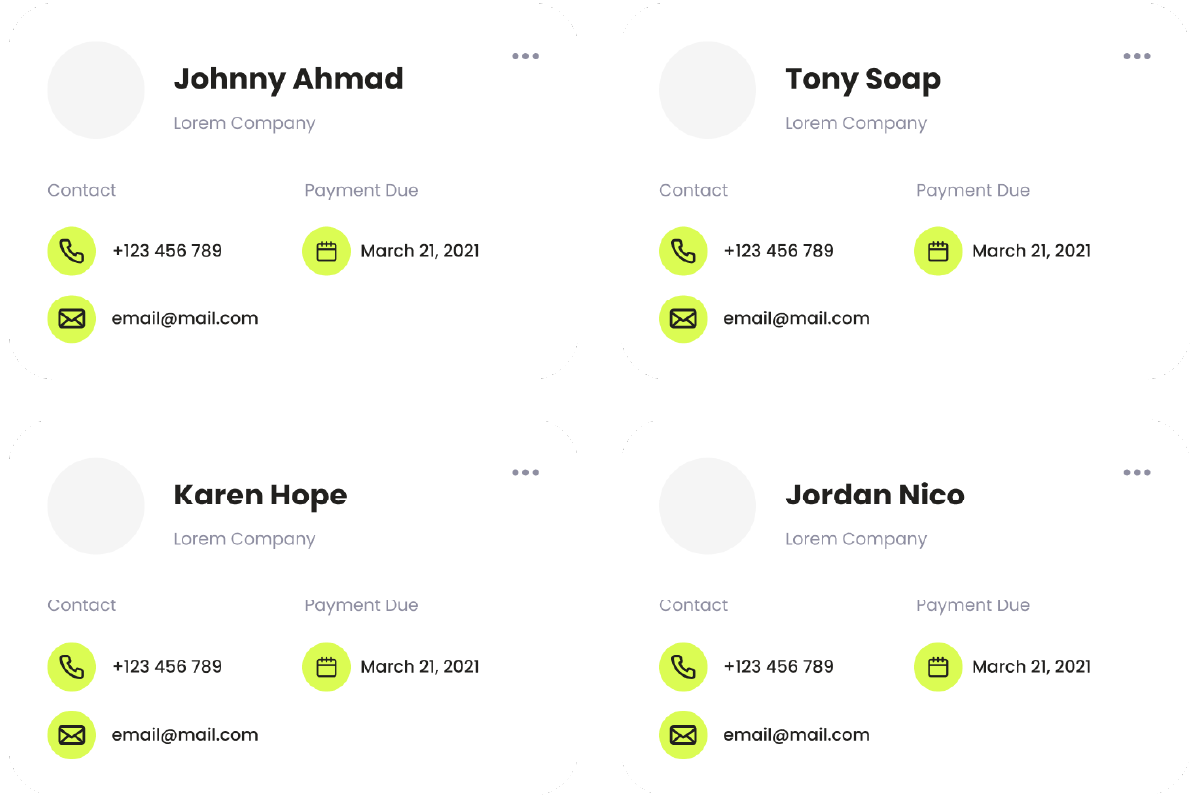
Task: Click phone icon on Tony Soap card
Action: pyautogui.click(x=683, y=251)
